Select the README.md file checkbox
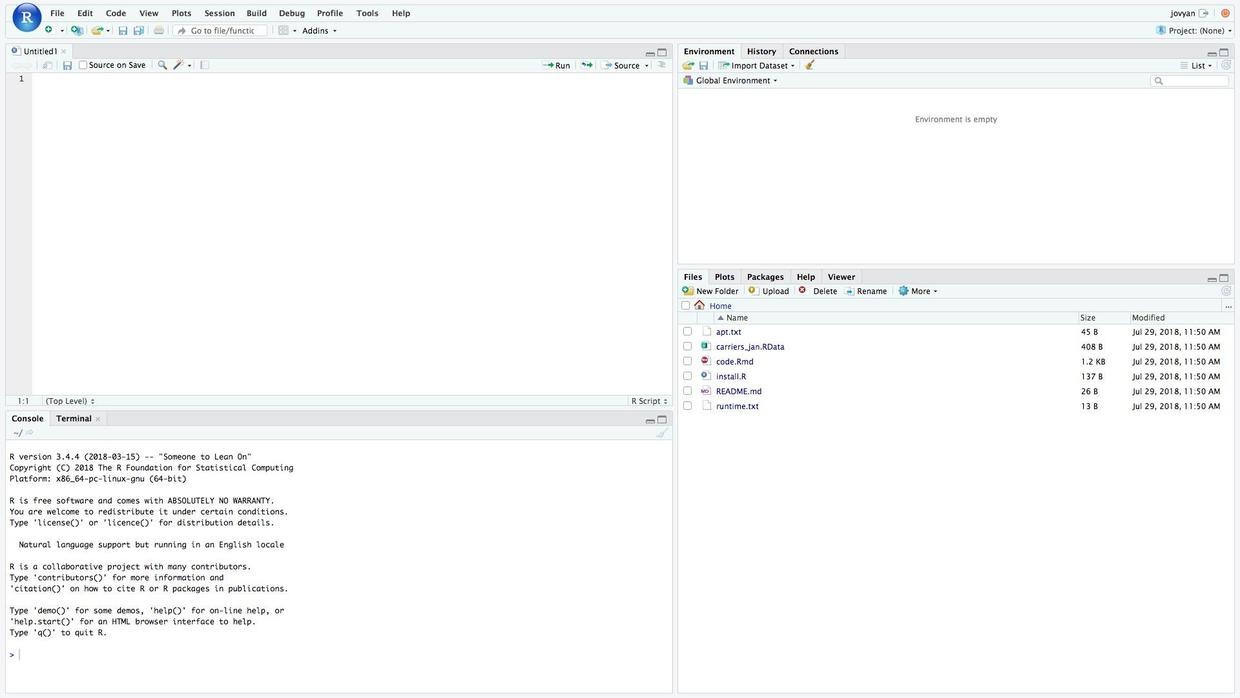This screenshot has width=1240, height=698. 687,392
